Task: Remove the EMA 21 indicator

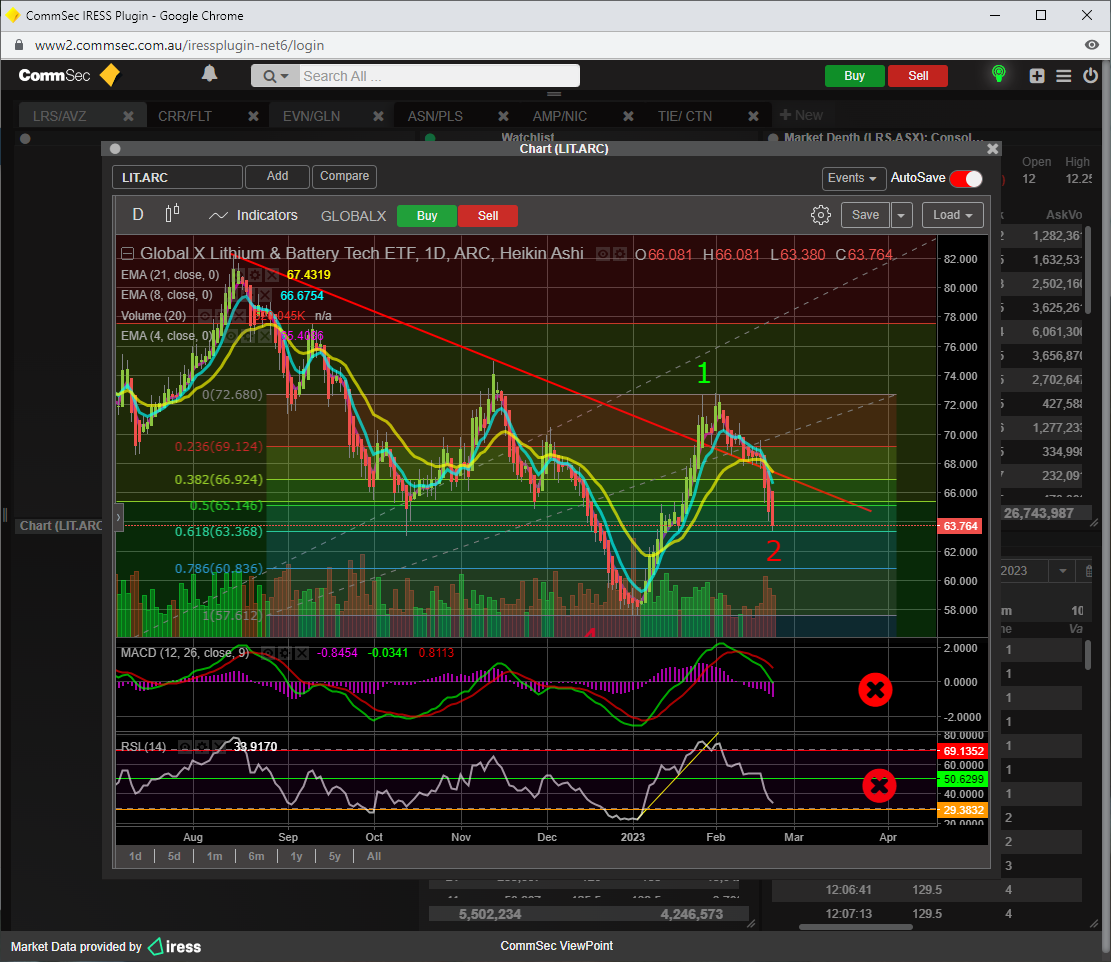Action: [x=271, y=275]
